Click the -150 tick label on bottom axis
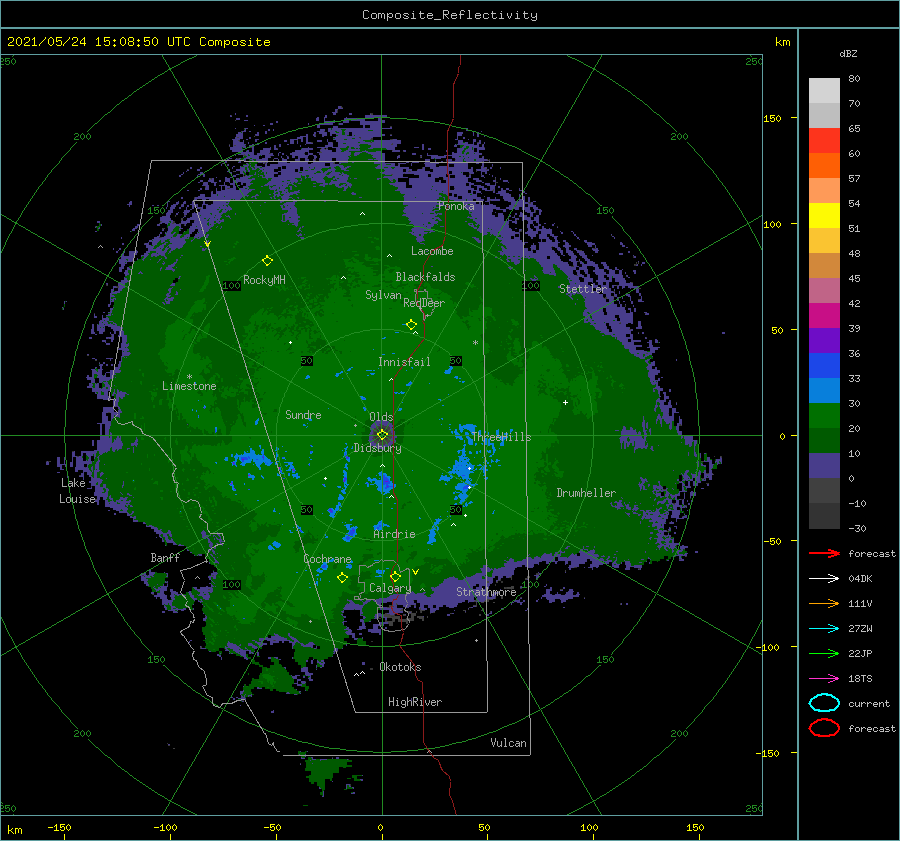Screen dimensions: 900x841 pyautogui.click(x=59, y=827)
